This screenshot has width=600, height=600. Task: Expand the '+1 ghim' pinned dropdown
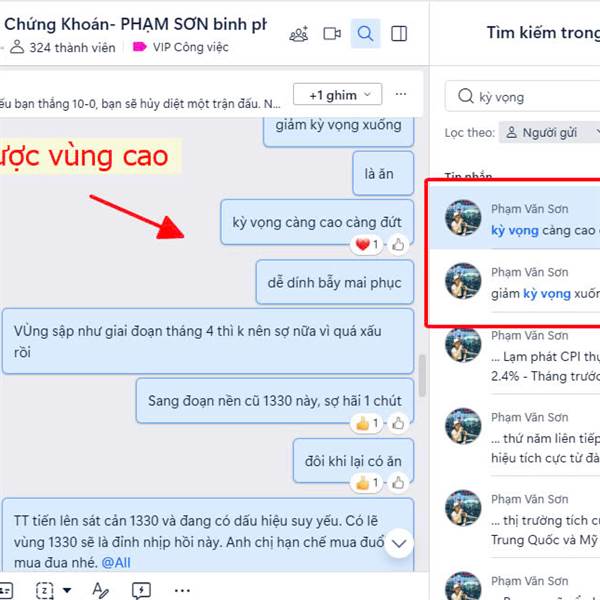click(338, 94)
